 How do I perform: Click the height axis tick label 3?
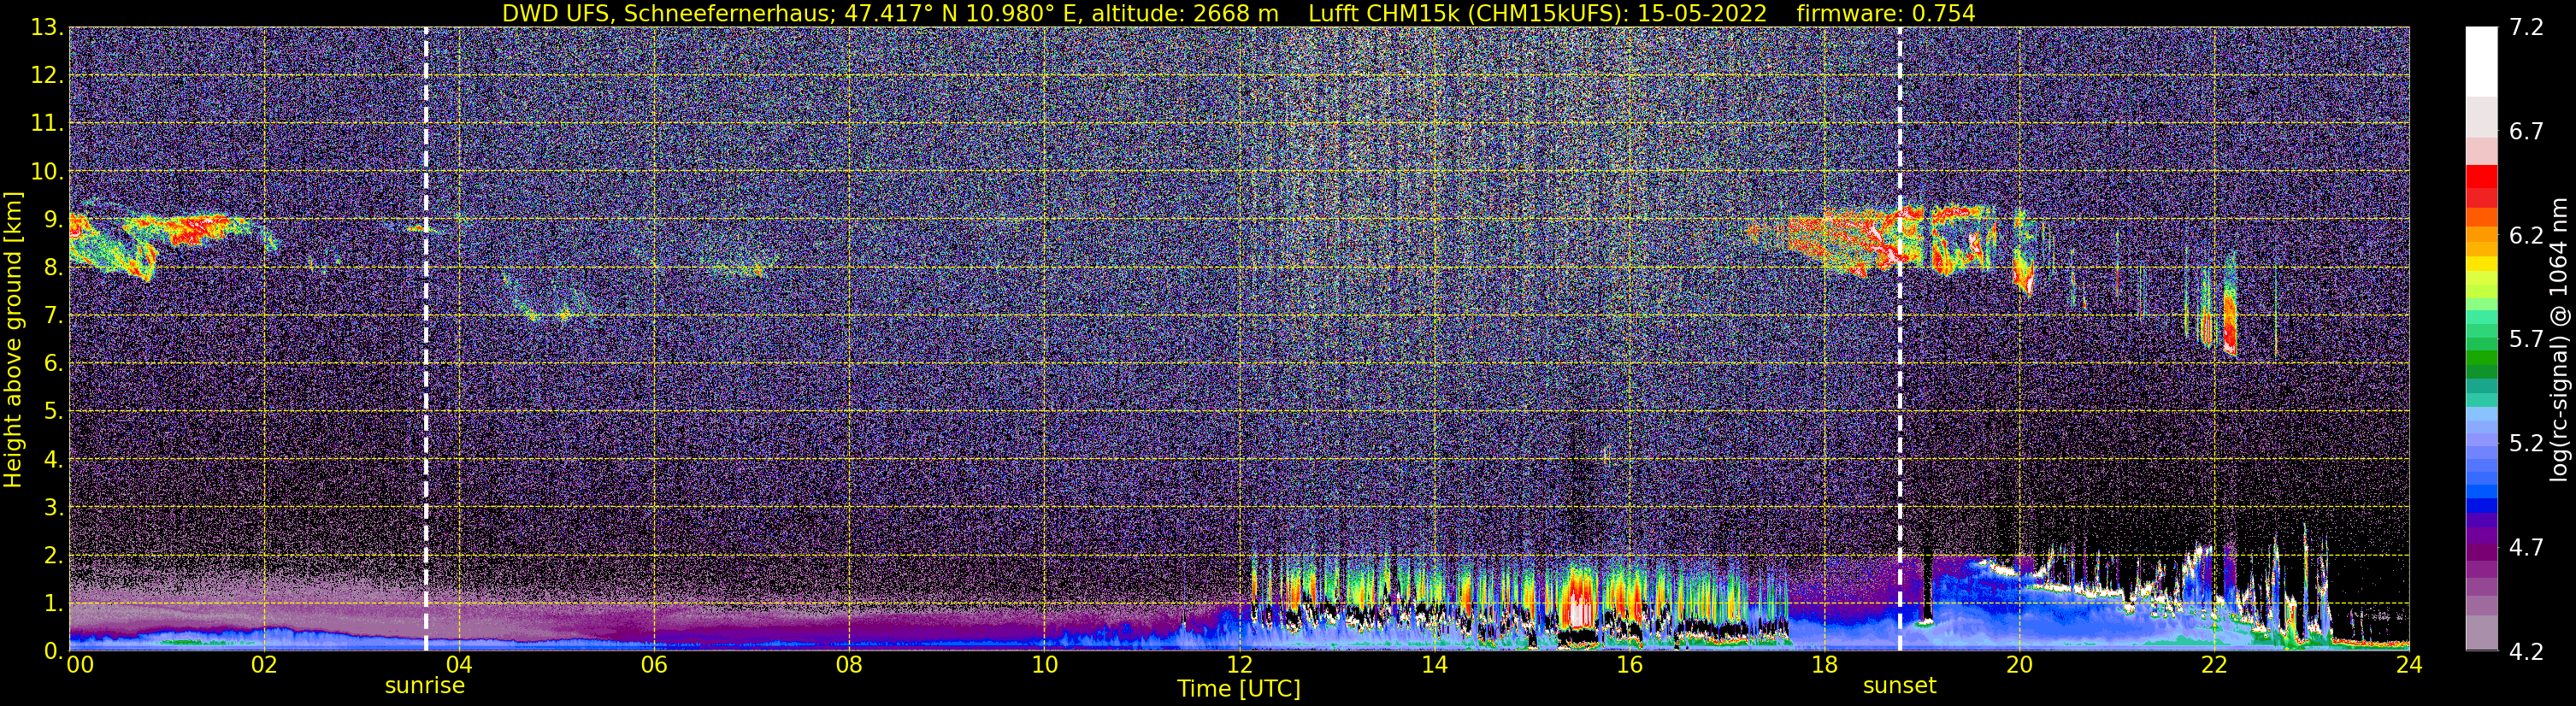point(54,508)
